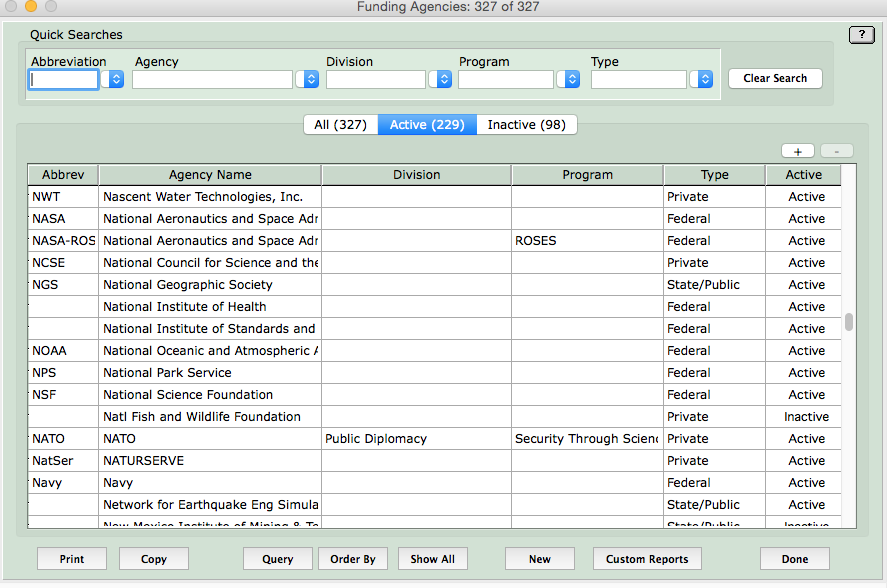The height and width of the screenshot is (588, 887).
Task: Click the plus button to add record
Action: [x=797, y=151]
